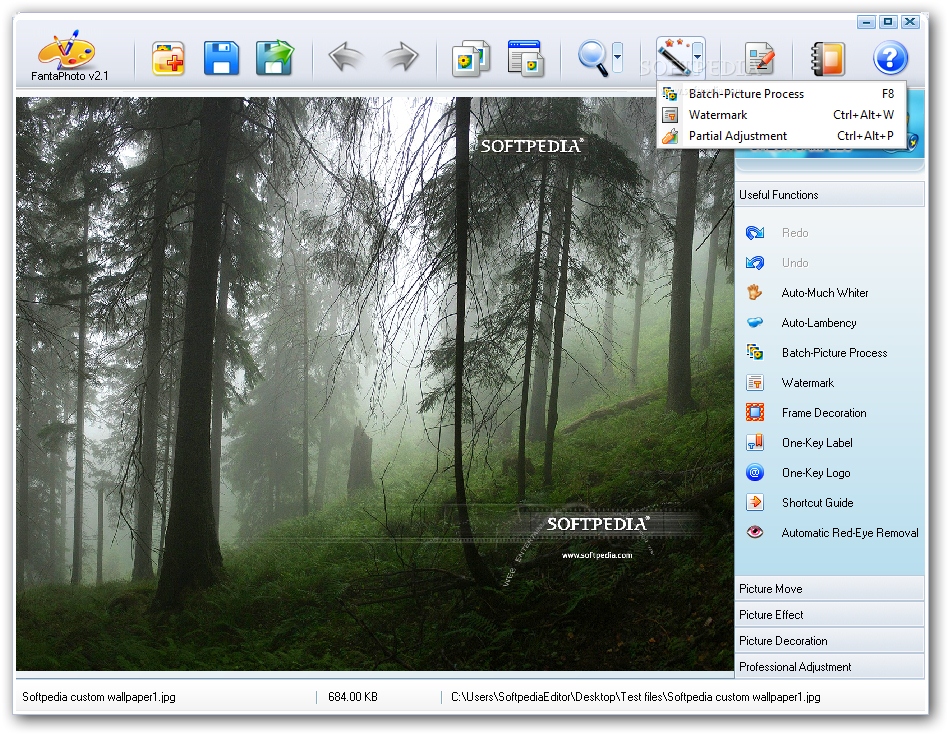The image size is (949, 735).
Task: Click the file name Softpedia custom wallpaper1.jpg in status bar
Action: 99,697
